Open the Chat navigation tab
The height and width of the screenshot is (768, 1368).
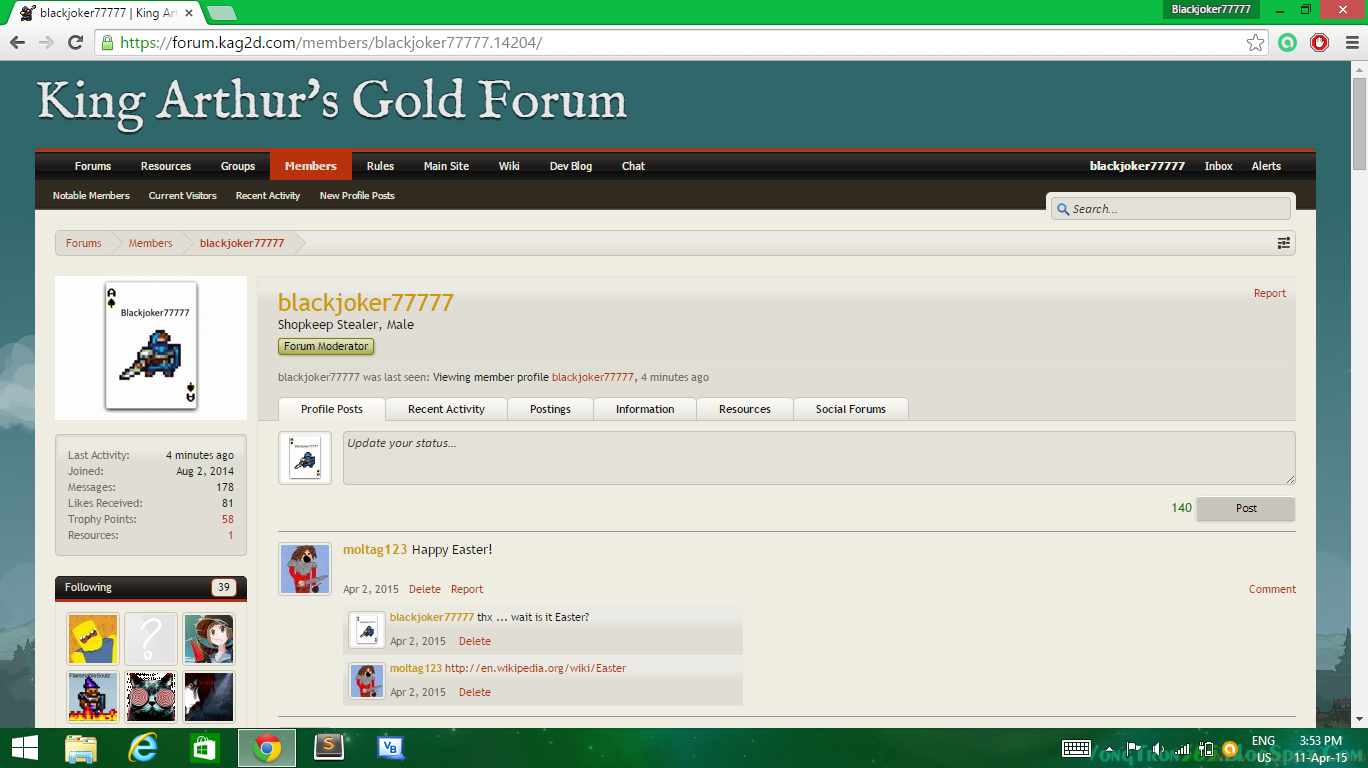(x=633, y=166)
